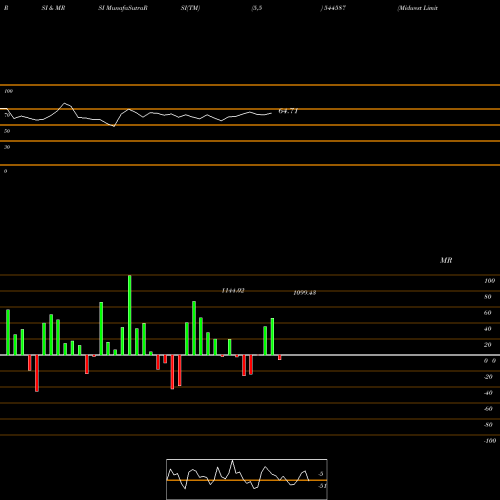Click the 80 label on MR axis
The image size is (500, 500).
pos(488,297)
